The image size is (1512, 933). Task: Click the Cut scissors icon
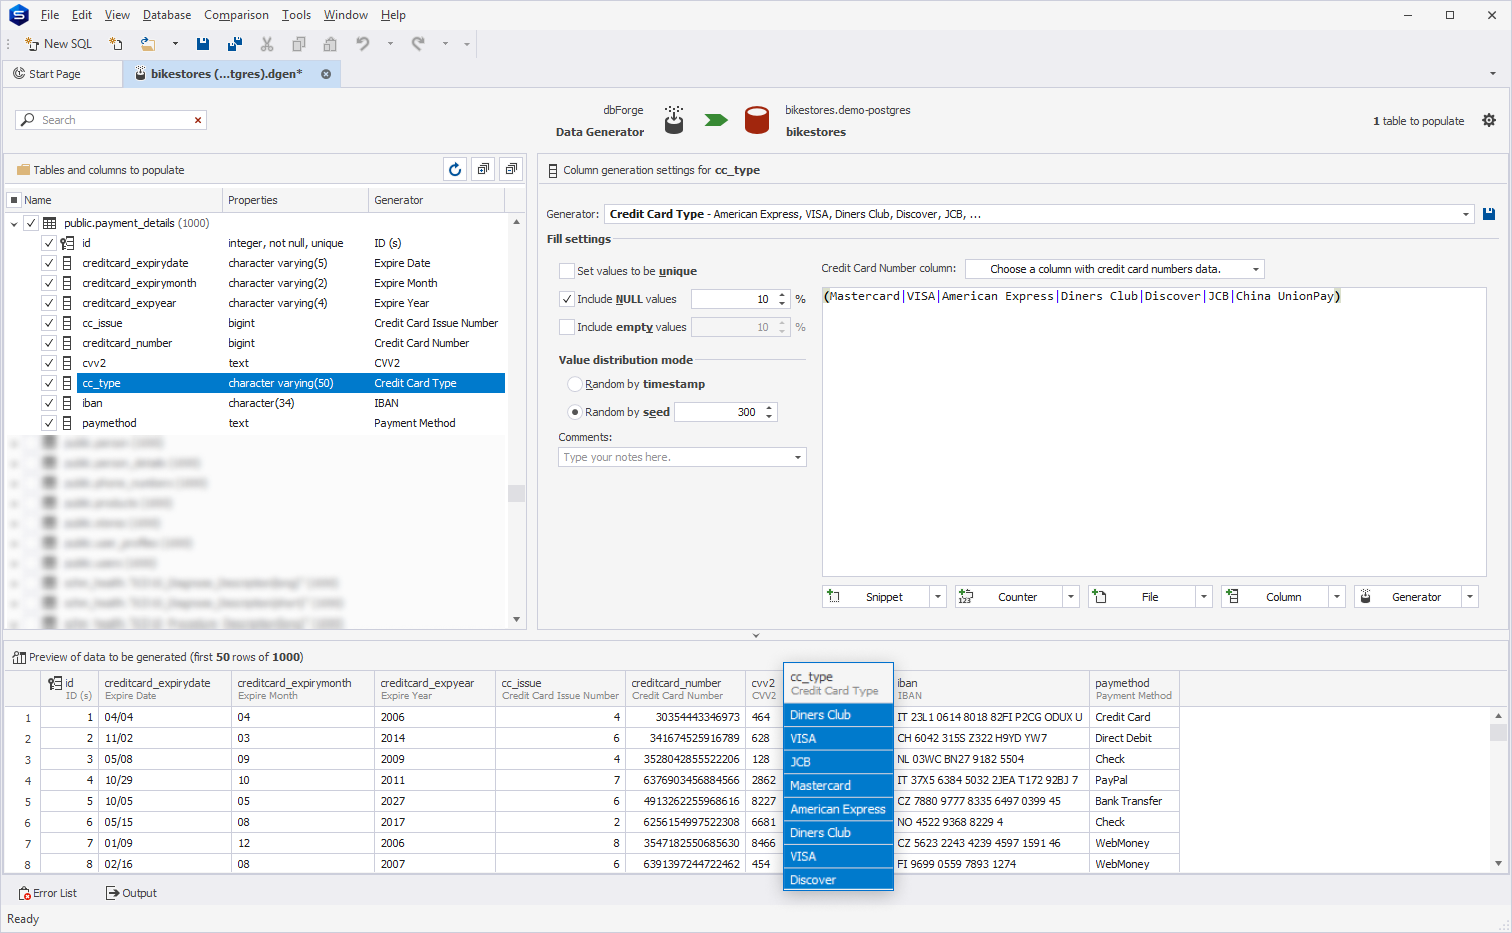pos(267,44)
